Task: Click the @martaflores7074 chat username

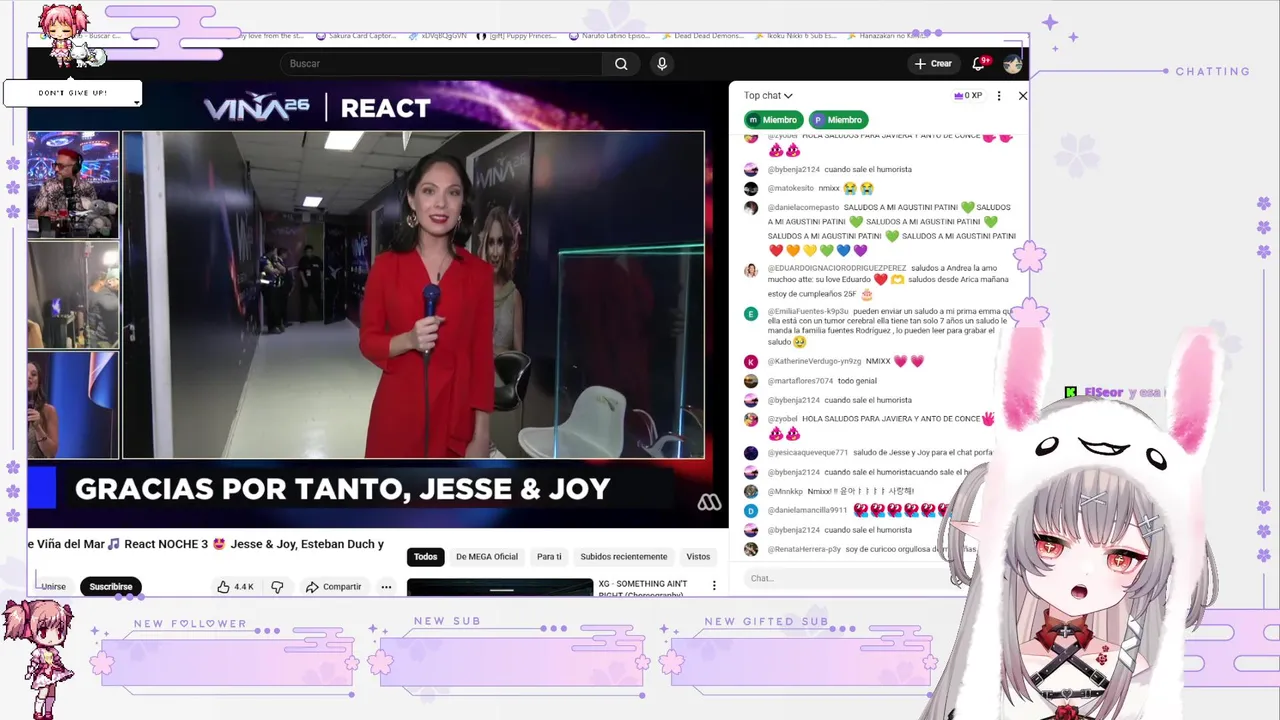Action: [x=800, y=381]
